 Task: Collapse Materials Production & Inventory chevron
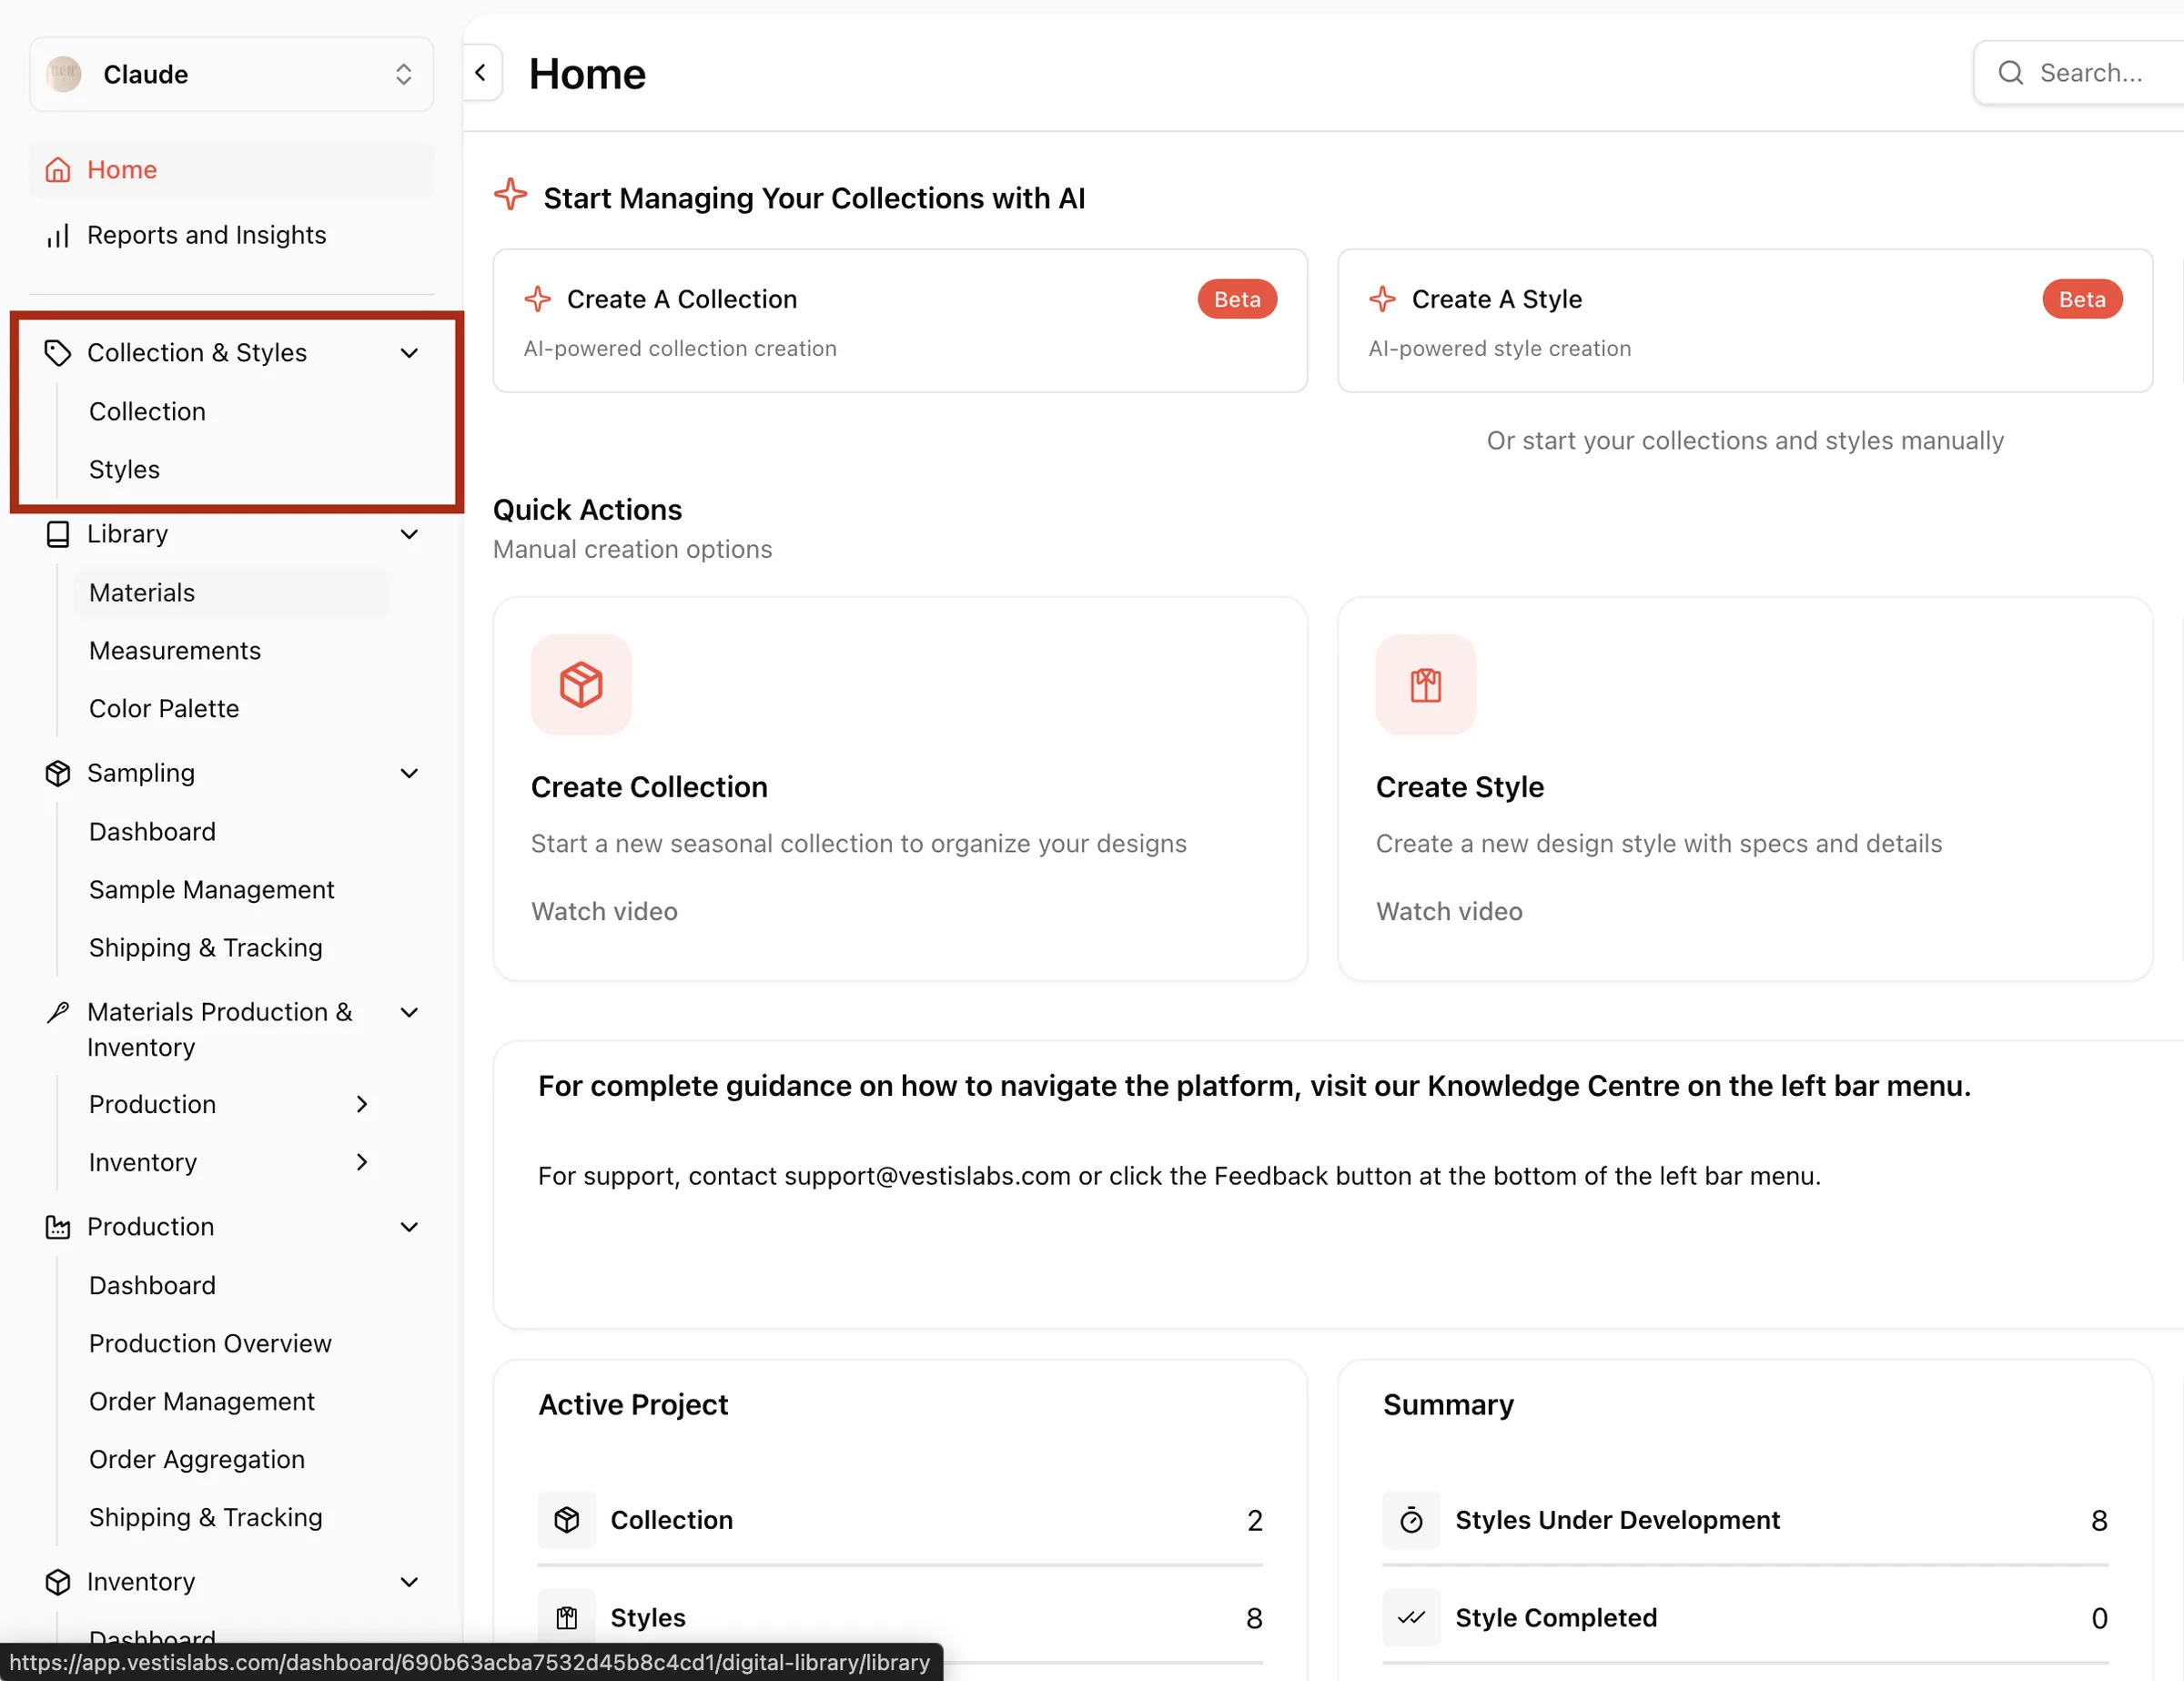pos(409,1012)
